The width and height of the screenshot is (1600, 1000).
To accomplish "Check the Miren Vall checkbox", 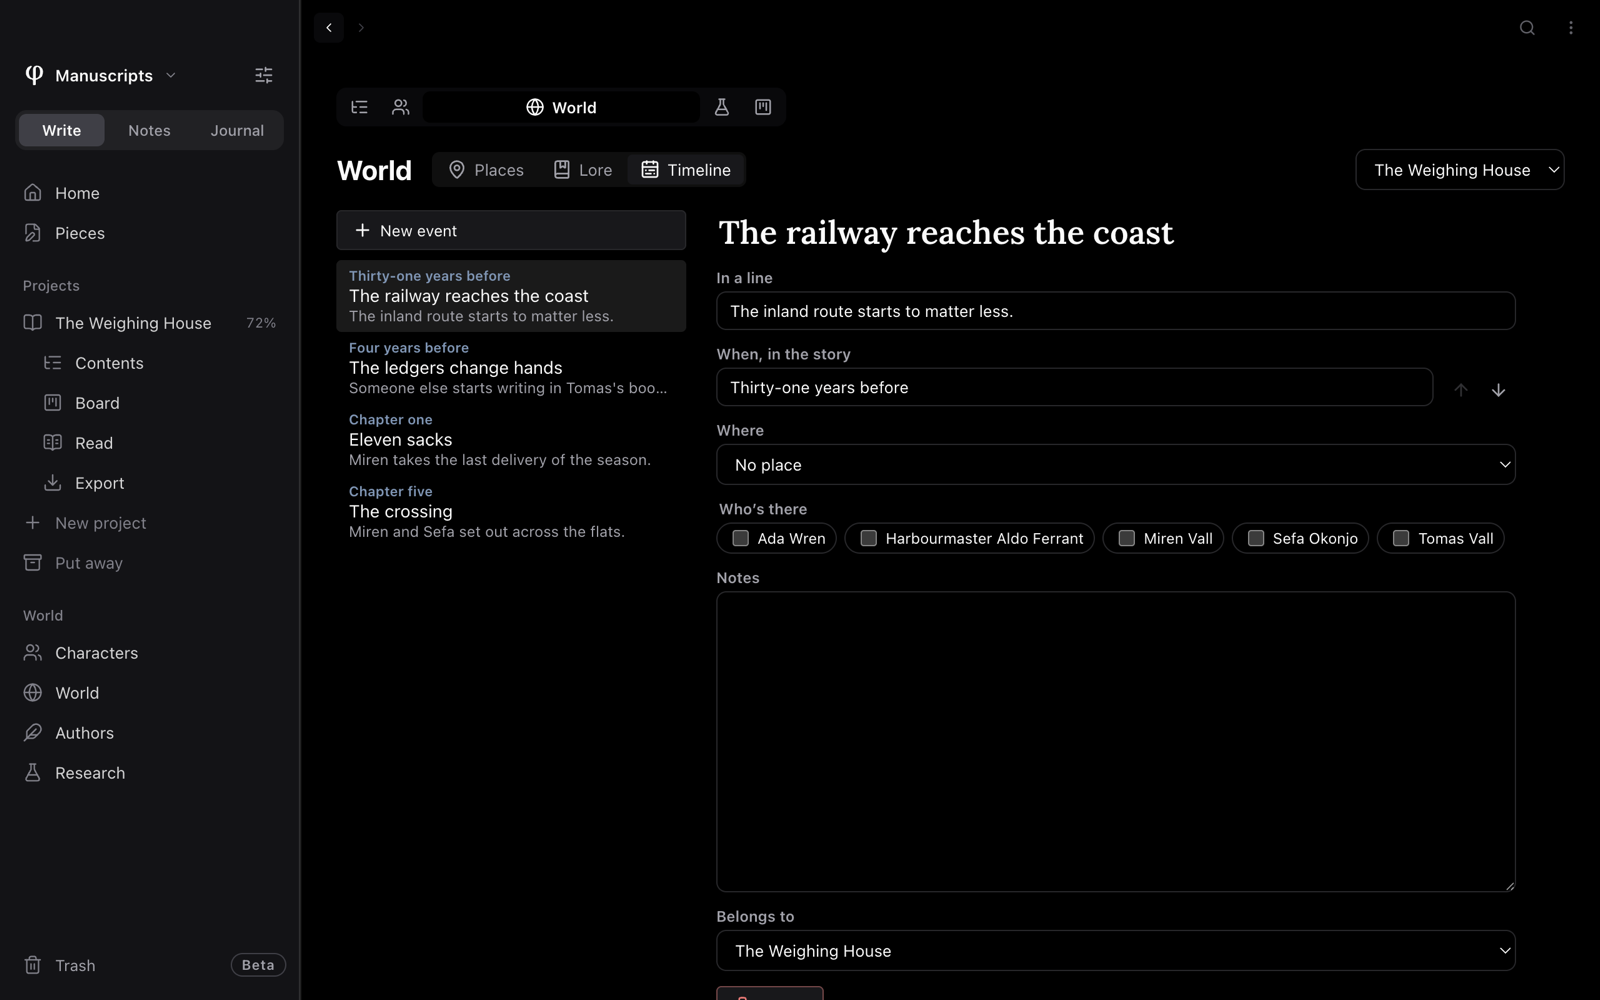I will [x=1127, y=538].
